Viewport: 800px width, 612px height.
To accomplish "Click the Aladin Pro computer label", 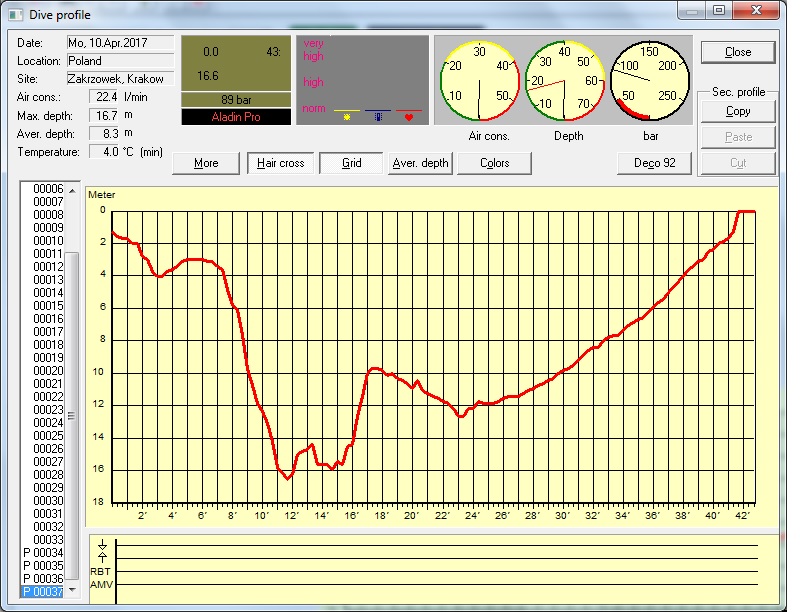I will point(236,117).
